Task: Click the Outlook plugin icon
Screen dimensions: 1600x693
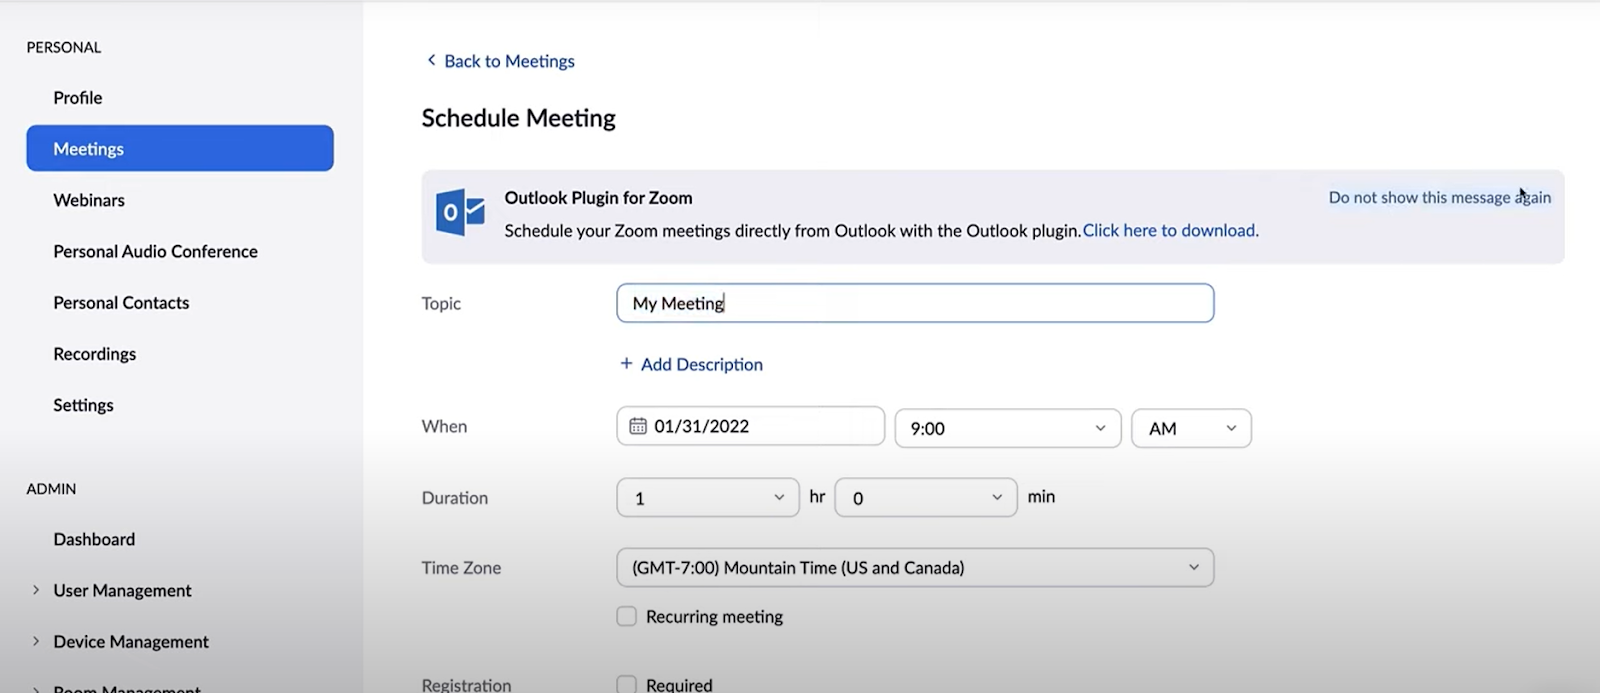Action: tap(460, 213)
